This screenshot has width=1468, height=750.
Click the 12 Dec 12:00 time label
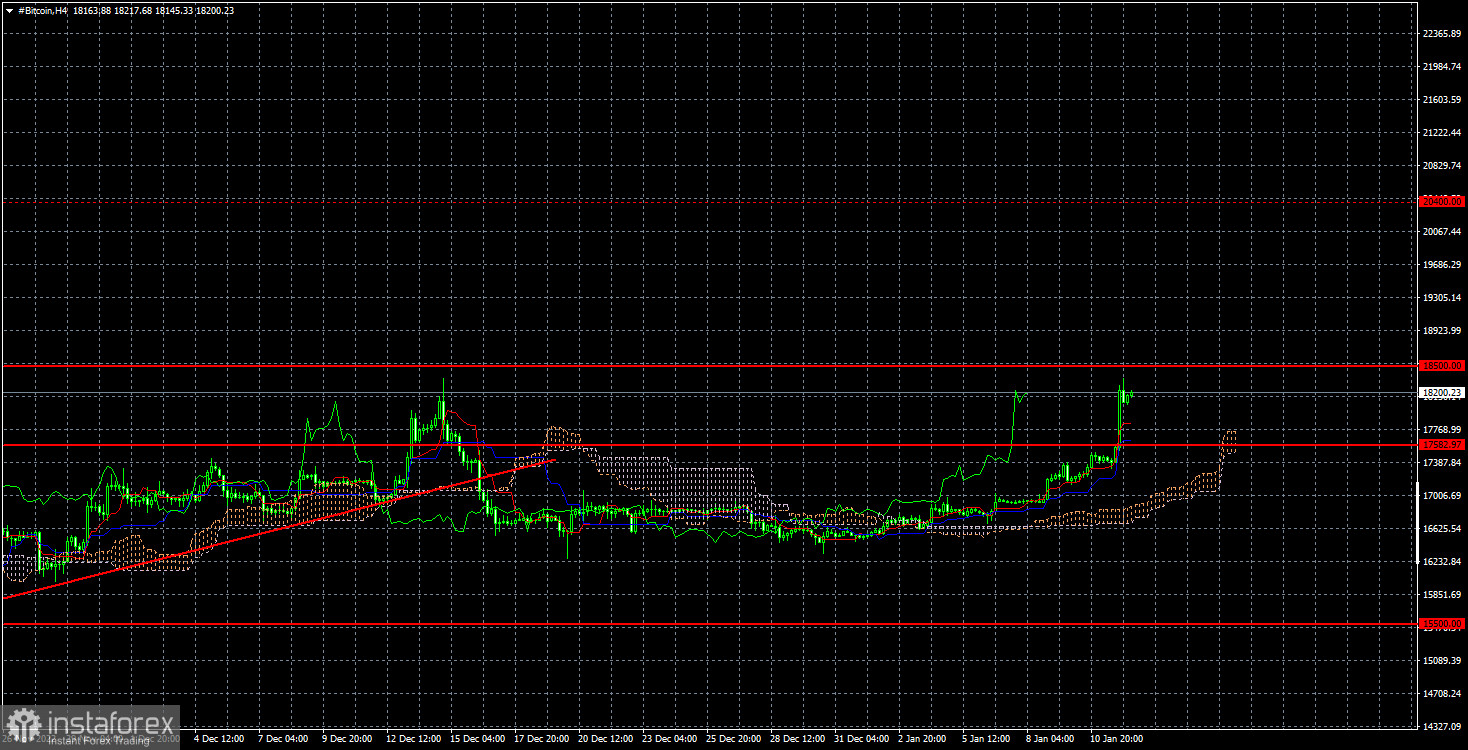[414, 739]
